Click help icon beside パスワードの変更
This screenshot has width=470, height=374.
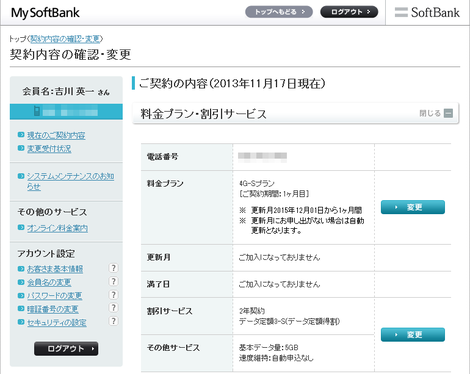[113, 295]
